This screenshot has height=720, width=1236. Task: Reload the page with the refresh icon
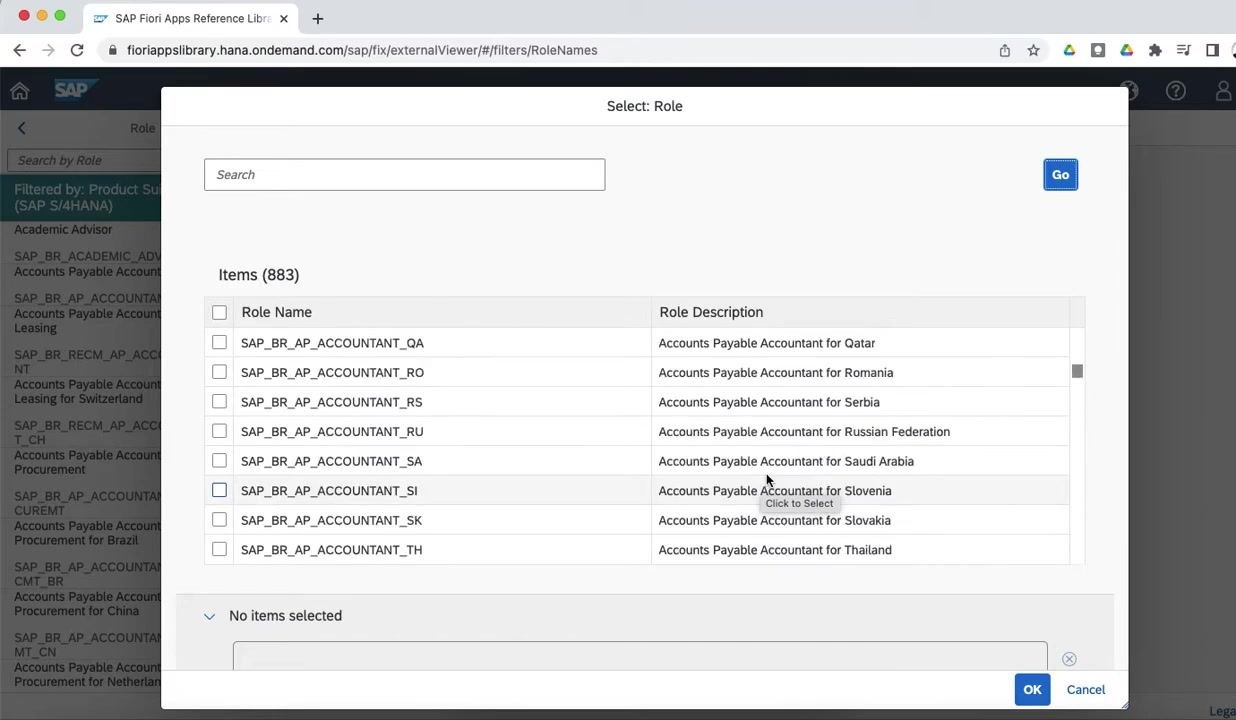click(77, 50)
